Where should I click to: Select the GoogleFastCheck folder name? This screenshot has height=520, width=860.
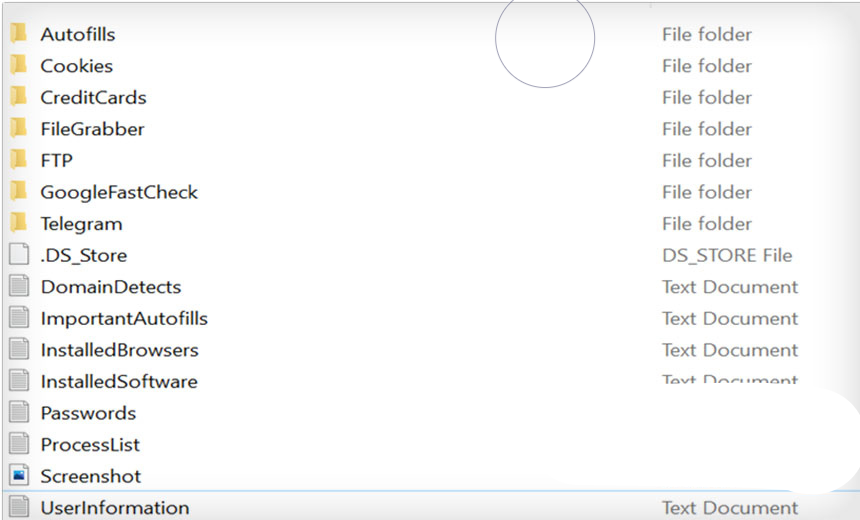pyautogui.click(x=119, y=192)
